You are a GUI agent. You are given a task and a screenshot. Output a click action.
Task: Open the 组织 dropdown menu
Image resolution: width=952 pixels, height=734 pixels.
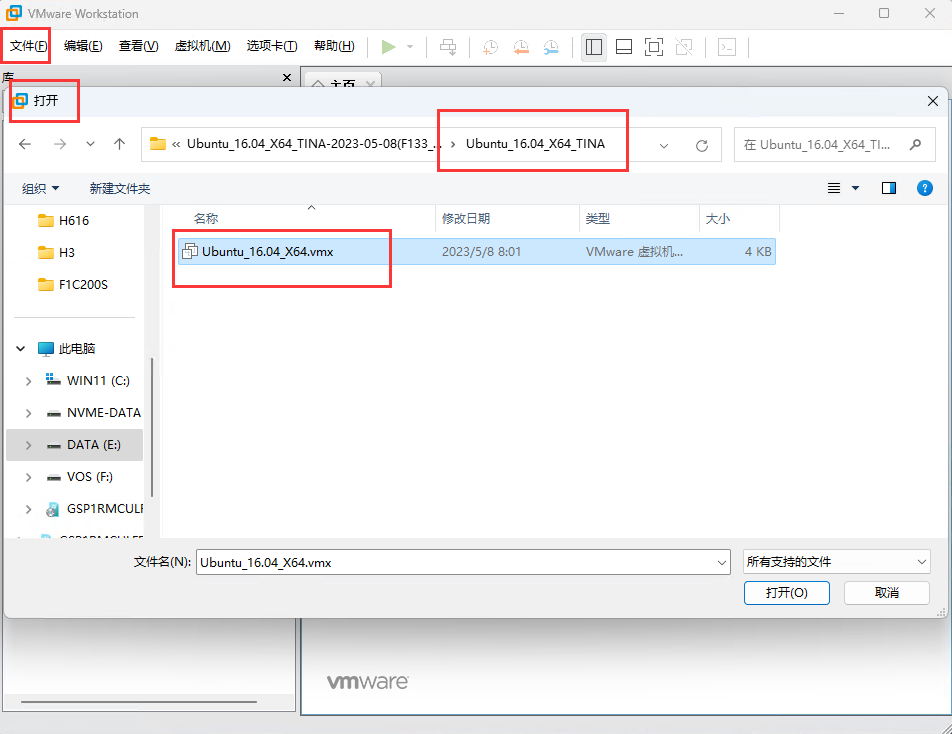tap(41, 188)
